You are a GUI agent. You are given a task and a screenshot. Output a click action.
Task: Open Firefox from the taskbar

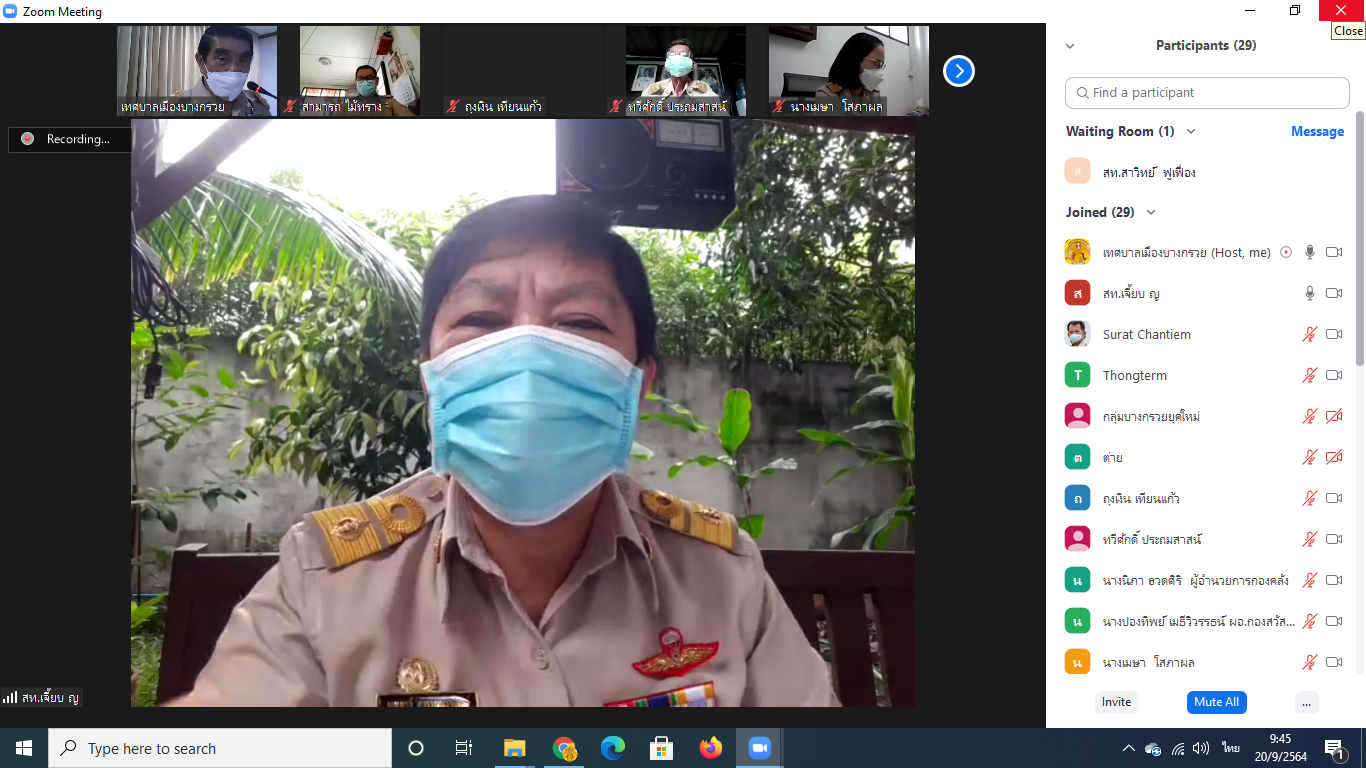[710, 748]
